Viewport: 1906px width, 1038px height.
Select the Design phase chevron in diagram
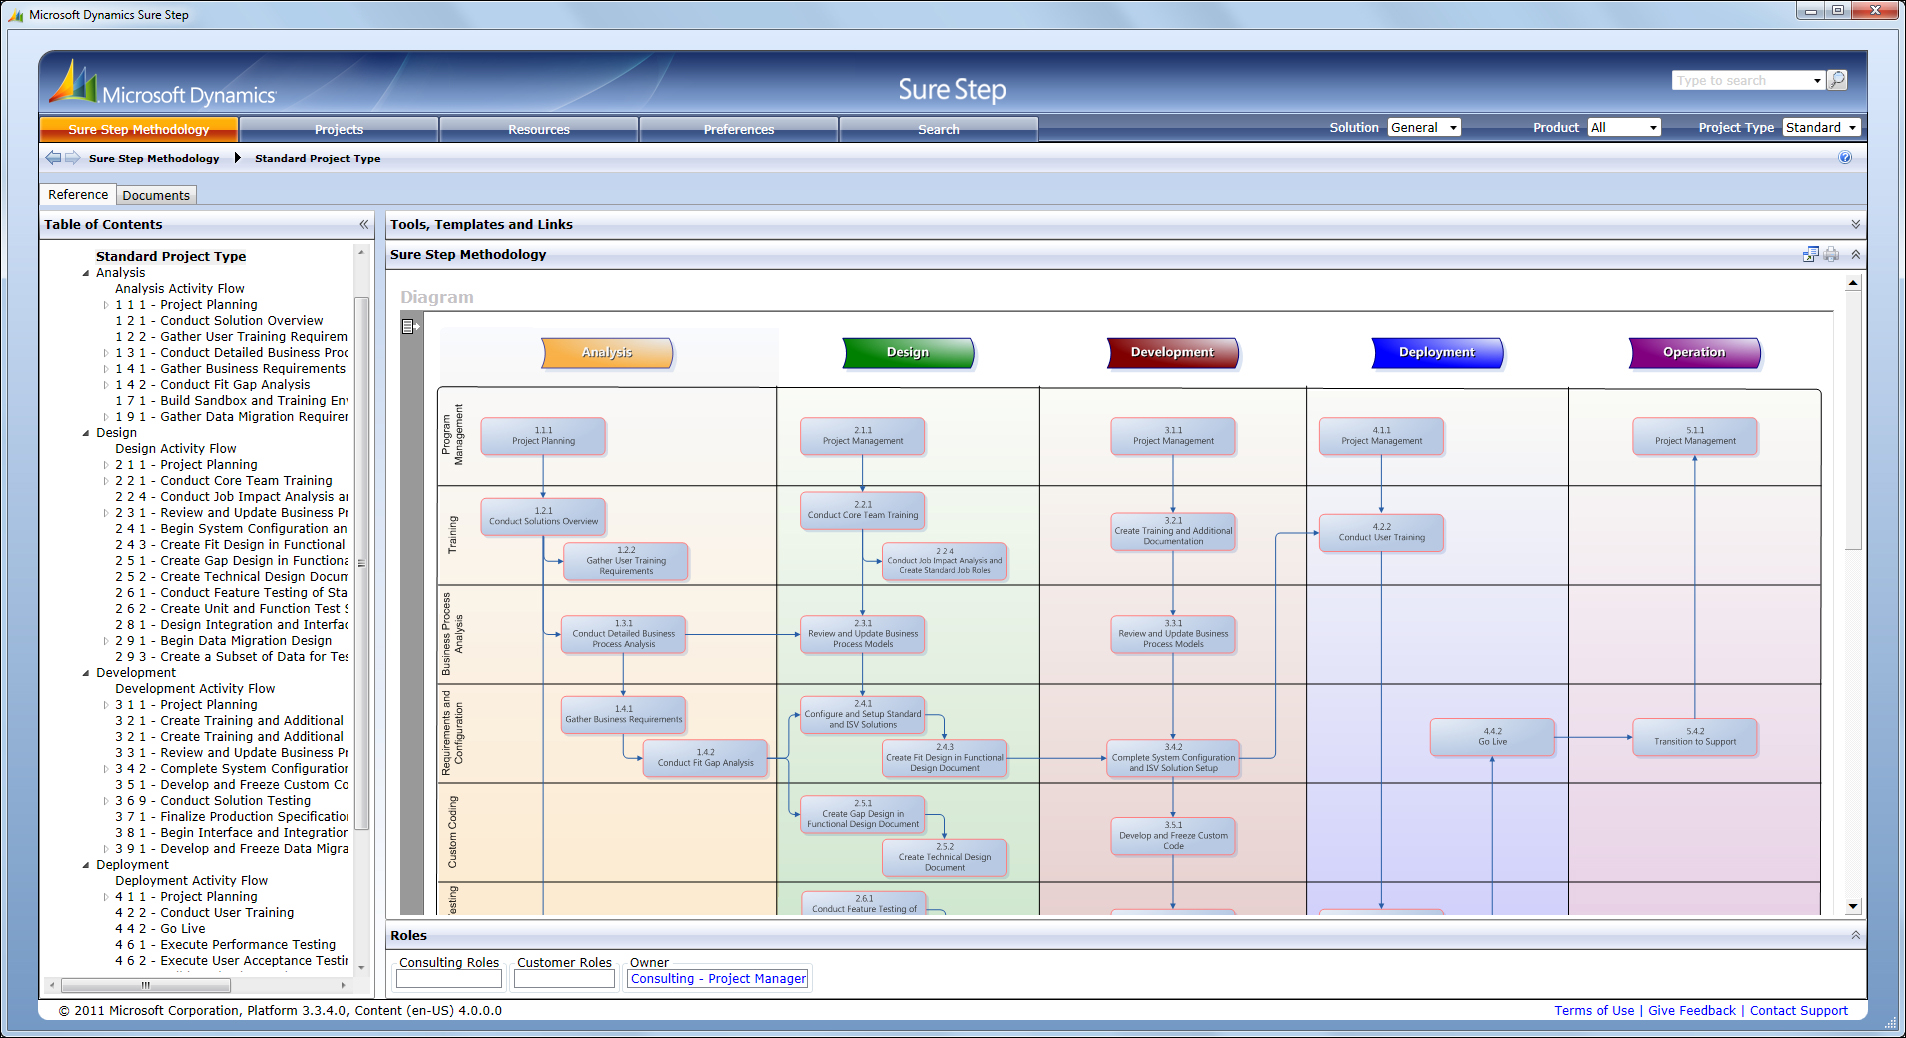[908, 352]
